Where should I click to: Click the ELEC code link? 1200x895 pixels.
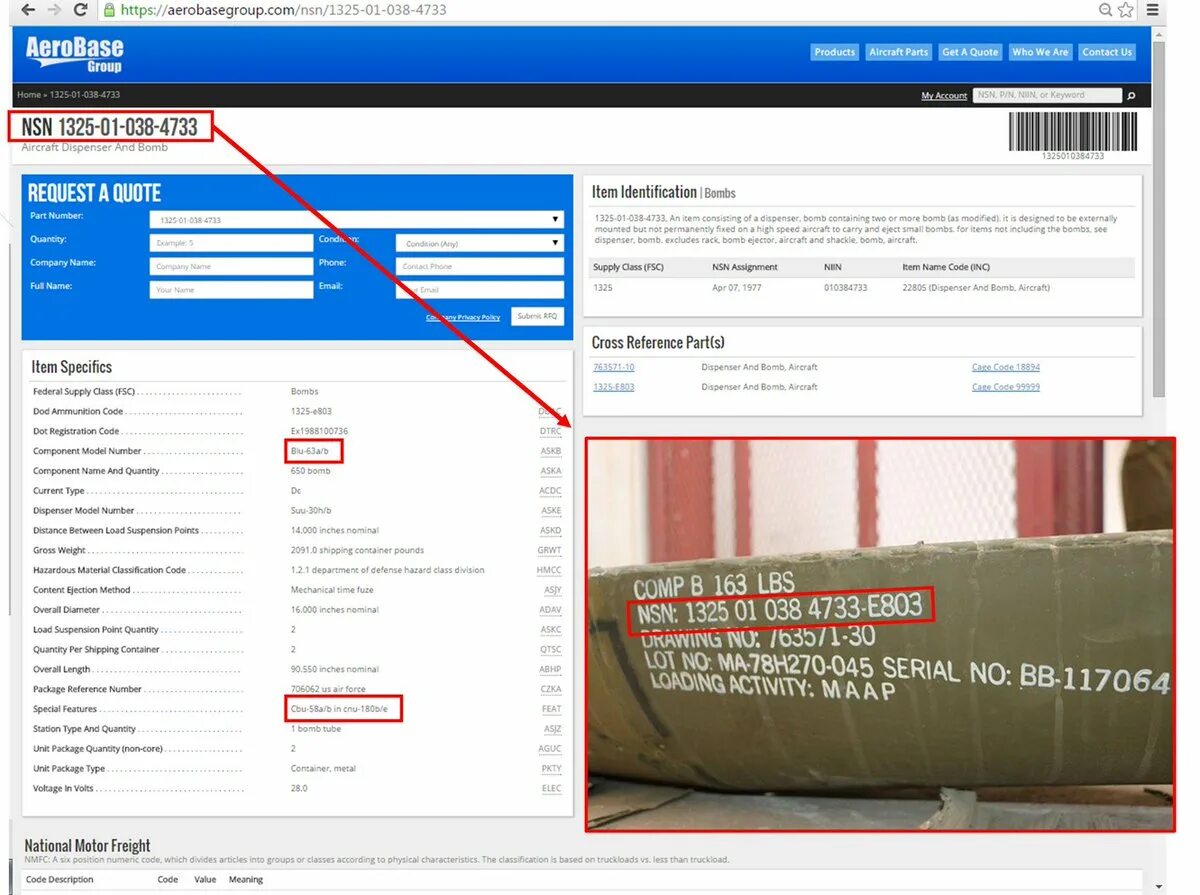(x=551, y=789)
